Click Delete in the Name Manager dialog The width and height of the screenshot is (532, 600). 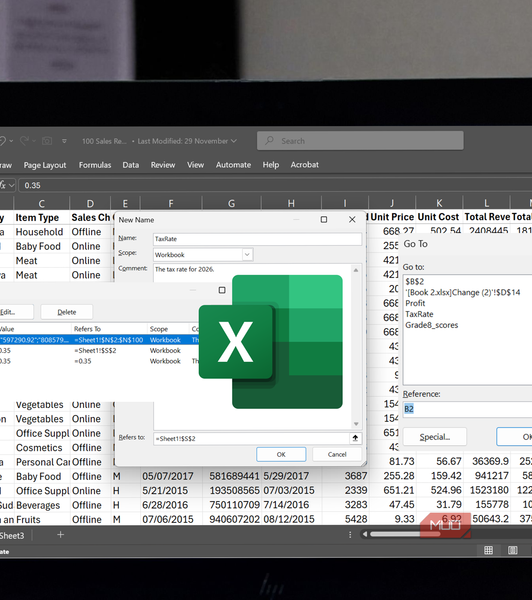pos(67,312)
